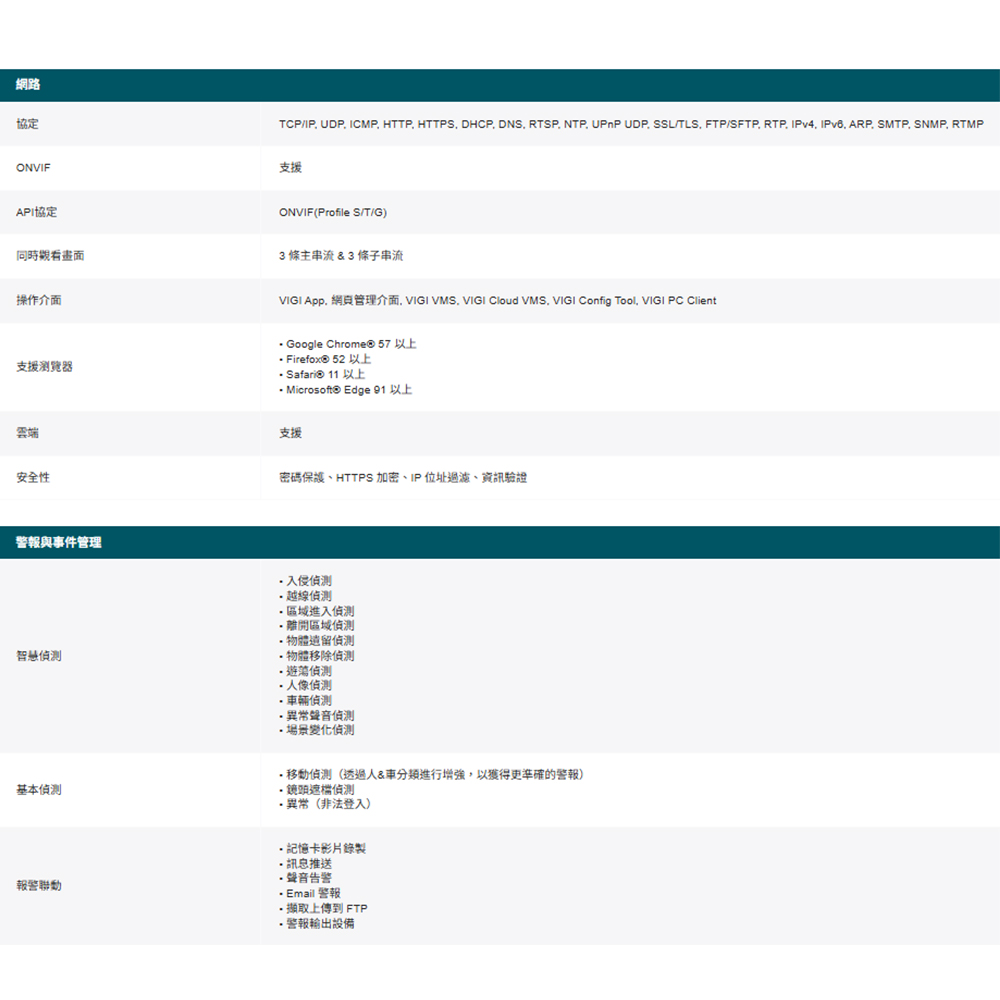The image size is (1000, 1000).
Task: Select the 協定 row label
Action: (x=28, y=124)
